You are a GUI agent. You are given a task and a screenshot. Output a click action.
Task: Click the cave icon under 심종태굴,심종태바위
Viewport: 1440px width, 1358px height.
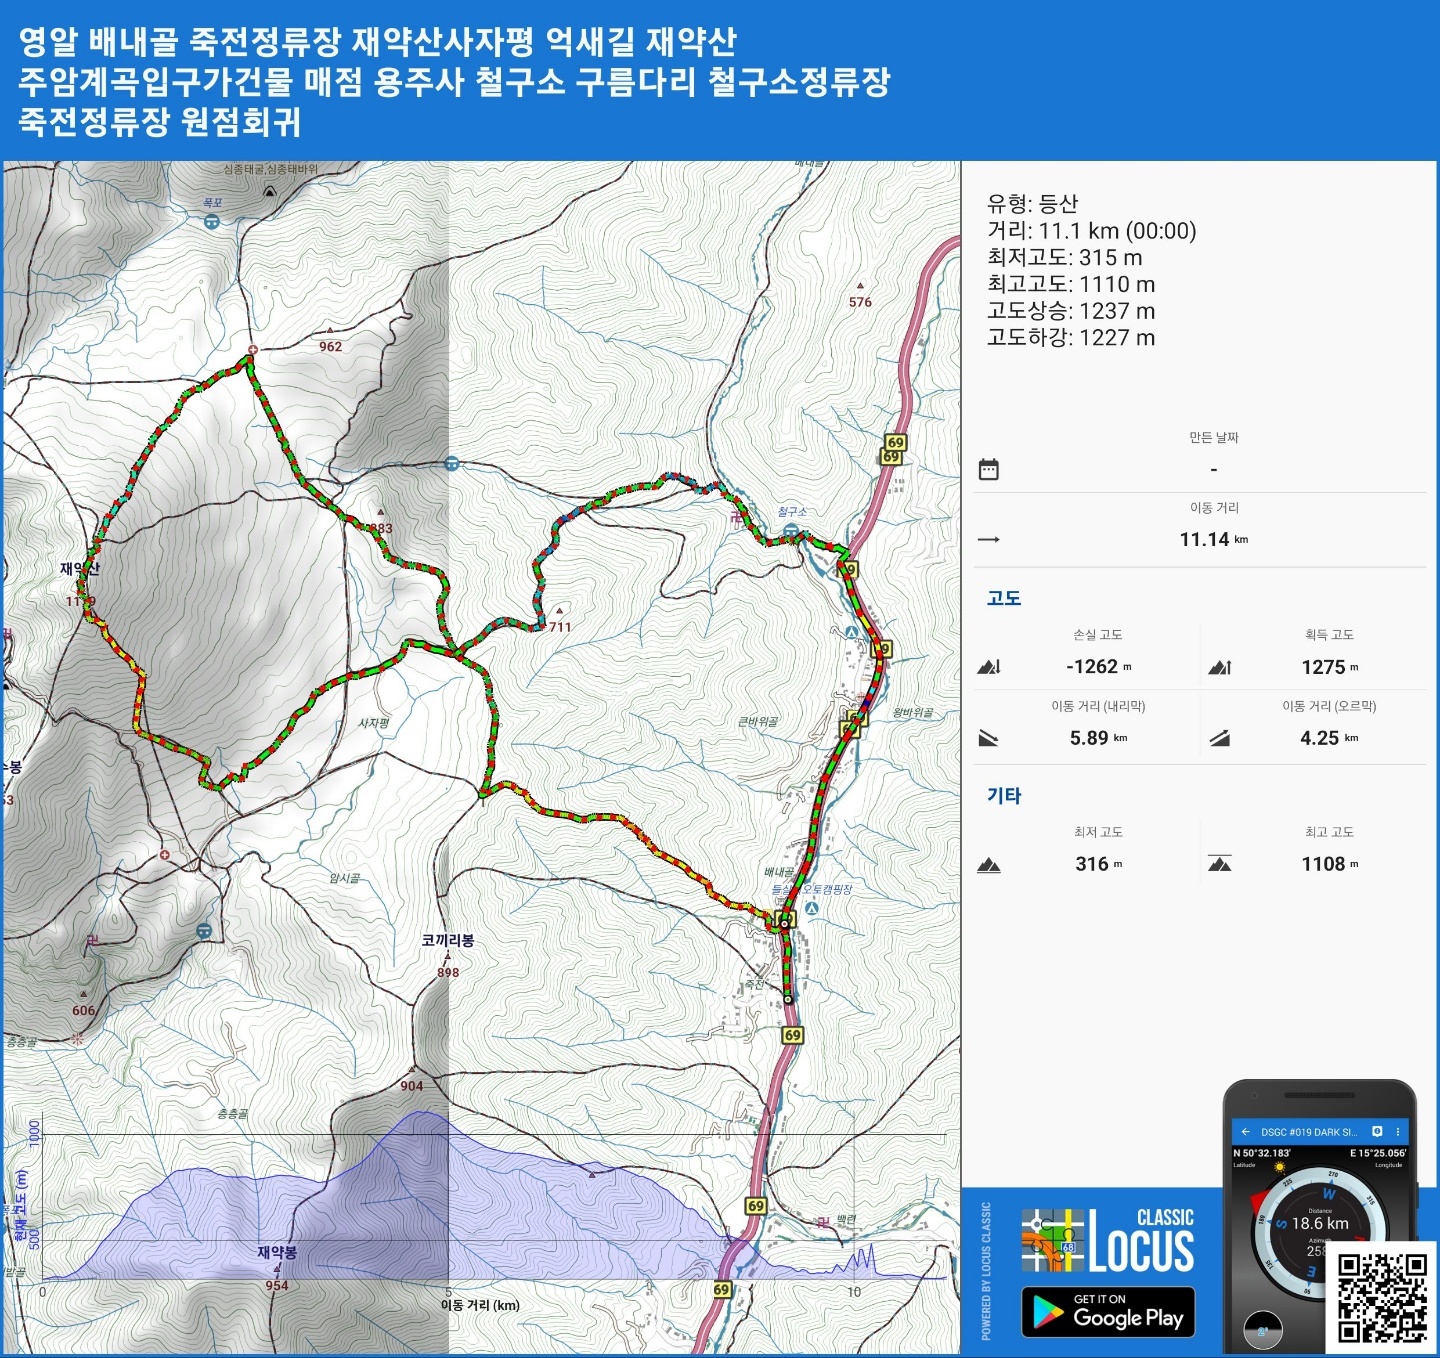[269, 190]
